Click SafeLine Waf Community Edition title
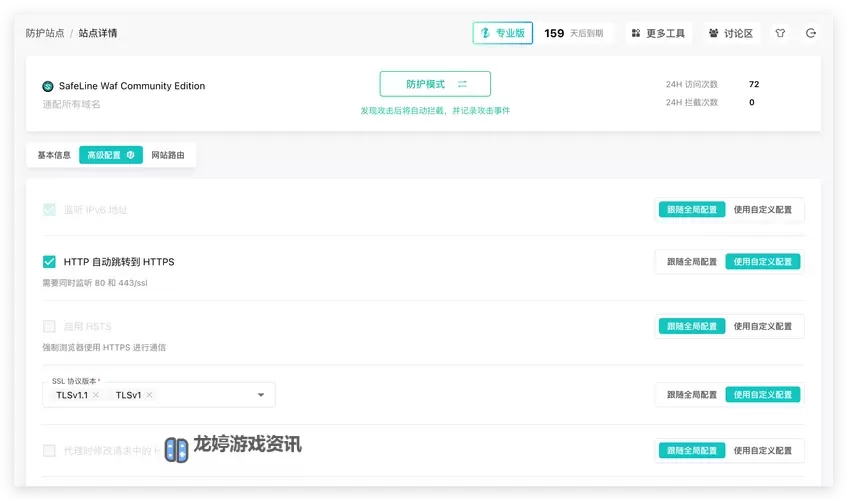Image resolution: width=847 pixels, height=500 pixels. tap(132, 86)
